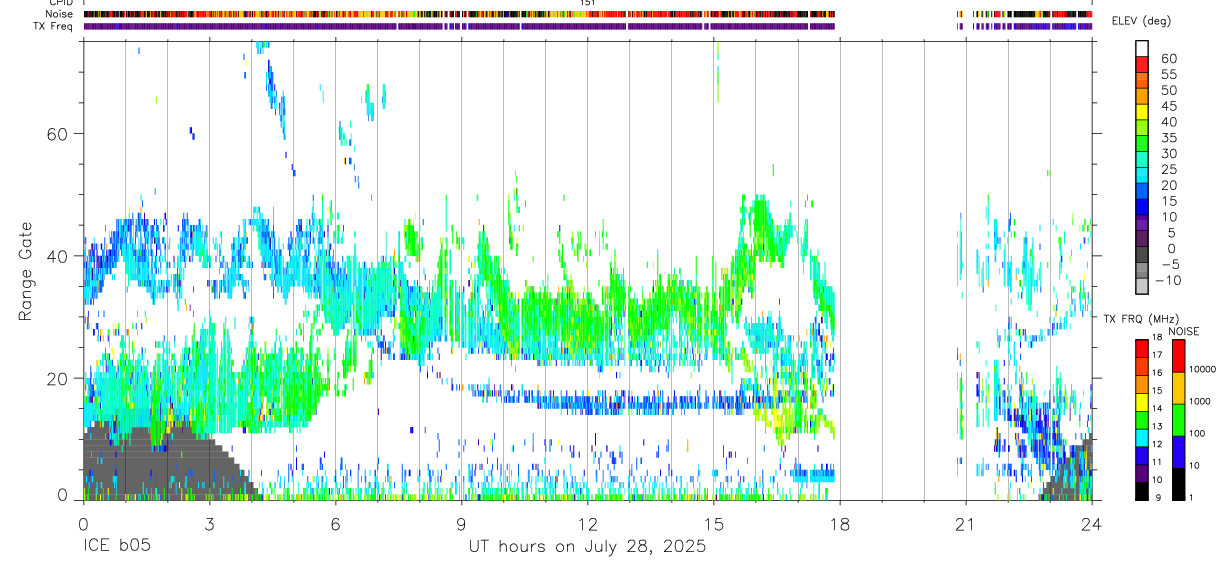Click the "UT hours on July 28, 2025" axis title
The width and height of the screenshot is (1228, 567).
tap(587, 547)
